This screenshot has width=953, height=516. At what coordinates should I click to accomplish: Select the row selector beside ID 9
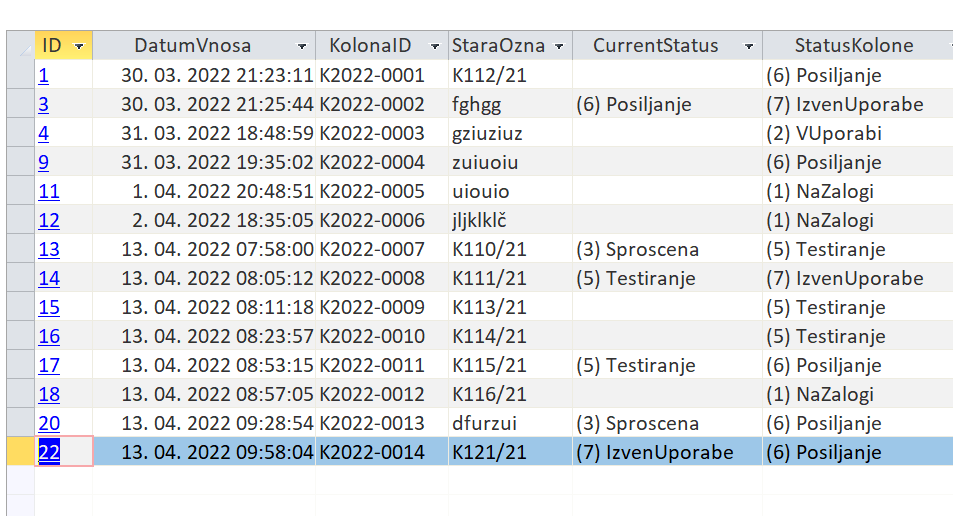pyautogui.click(x=21, y=162)
